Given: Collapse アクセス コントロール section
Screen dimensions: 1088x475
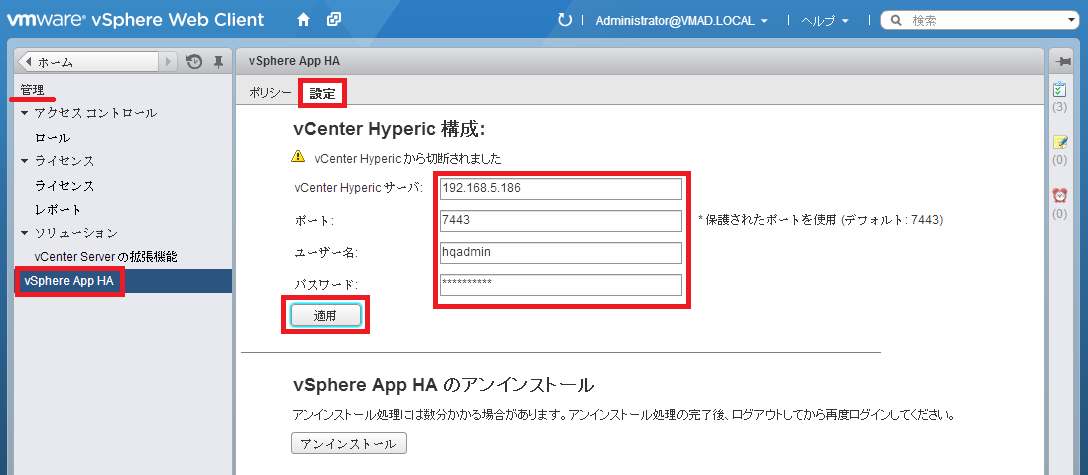Looking at the screenshot, I should tap(26, 113).
